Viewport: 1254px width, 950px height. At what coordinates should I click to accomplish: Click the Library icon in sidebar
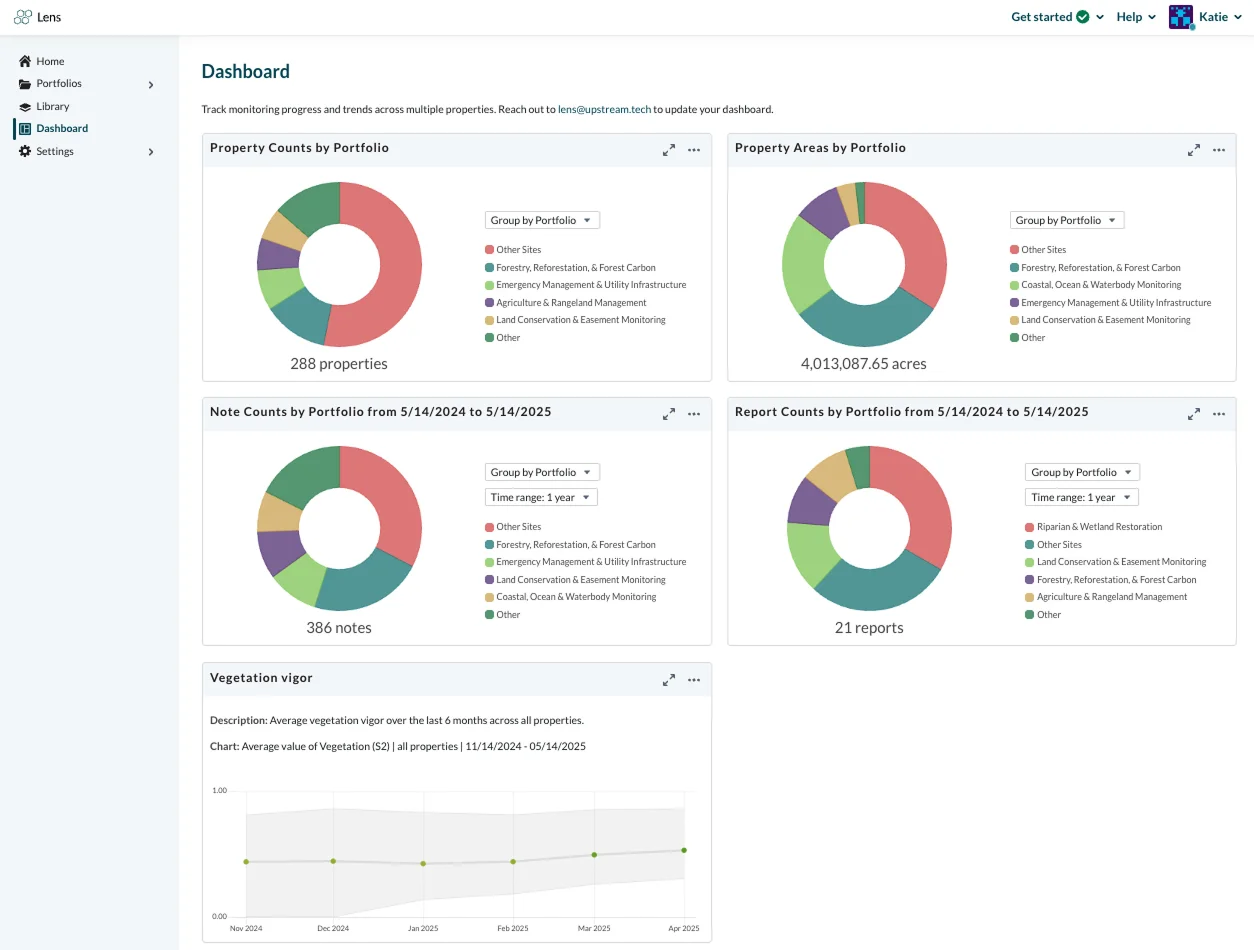(x=26, y=106)
